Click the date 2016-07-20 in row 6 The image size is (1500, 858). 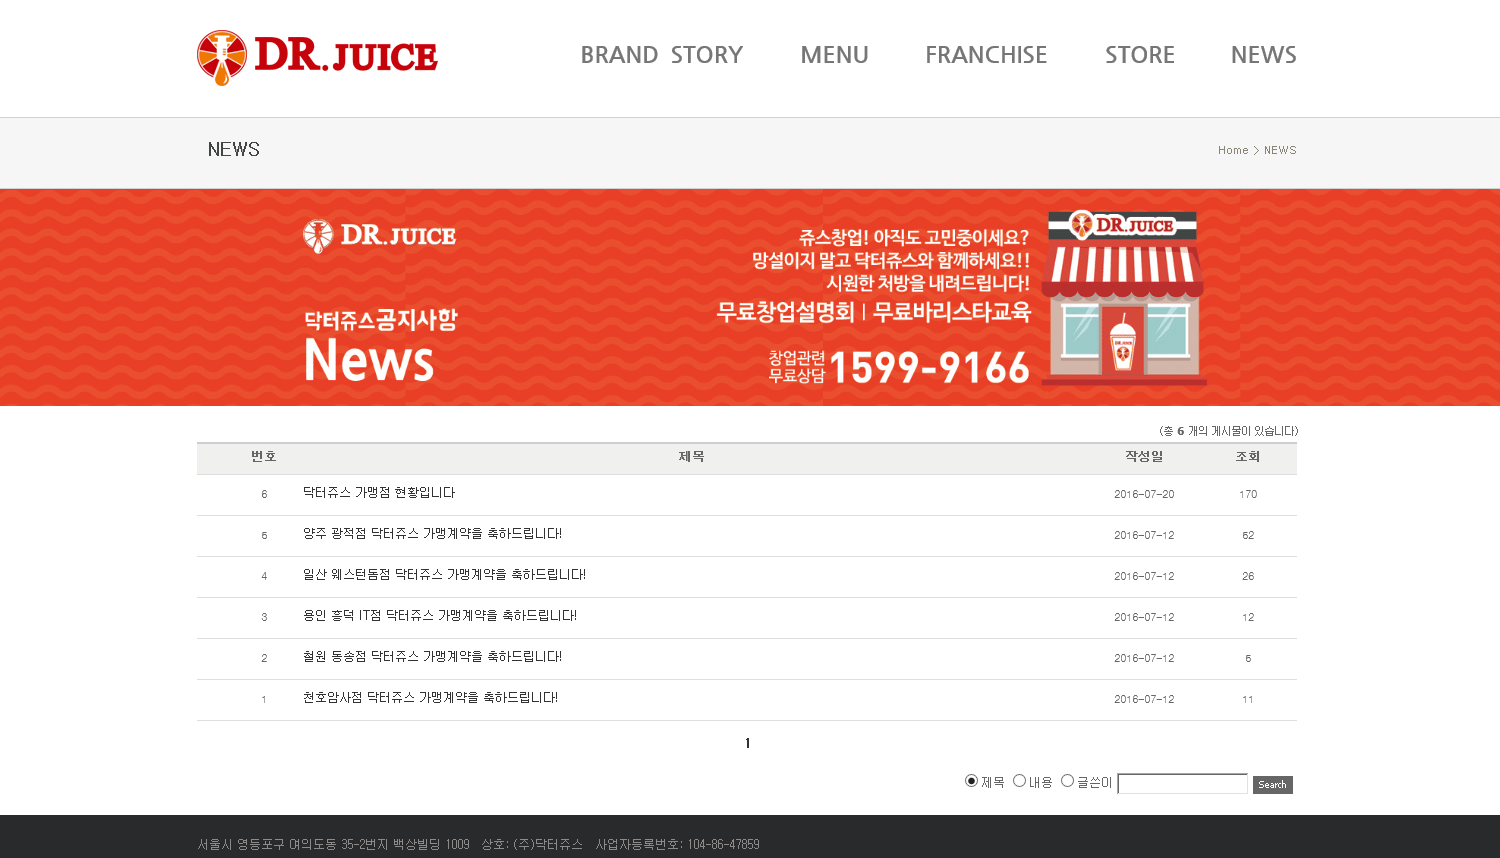(x=1144, y=494)
